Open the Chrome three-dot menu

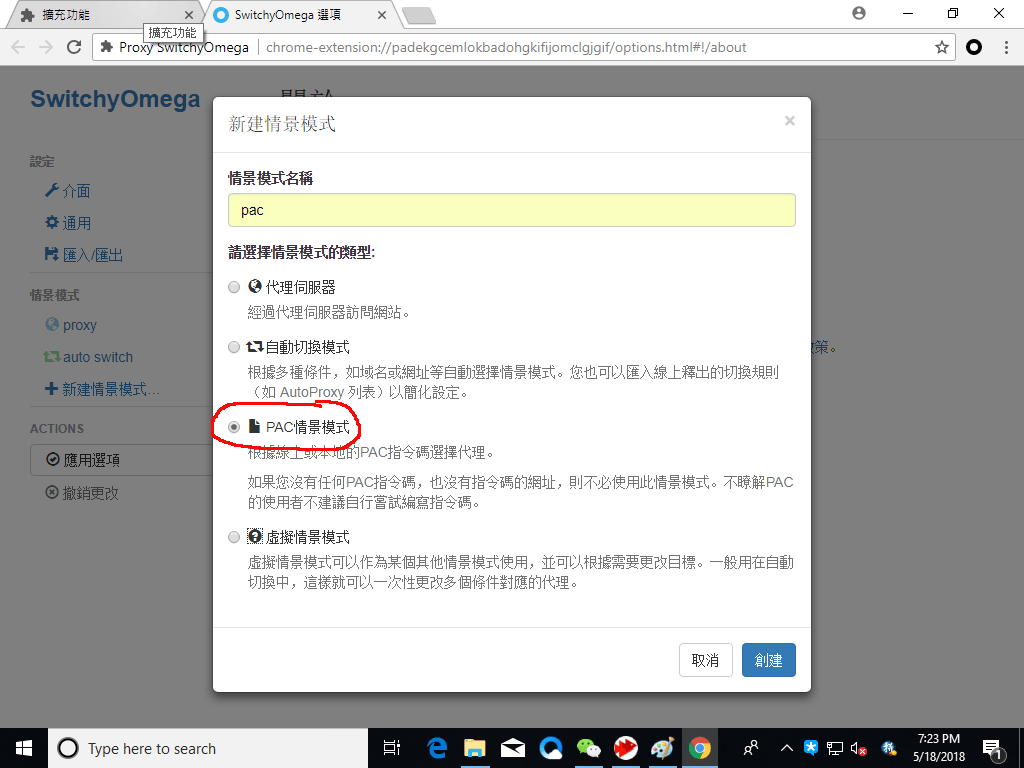coord(1006,47)
